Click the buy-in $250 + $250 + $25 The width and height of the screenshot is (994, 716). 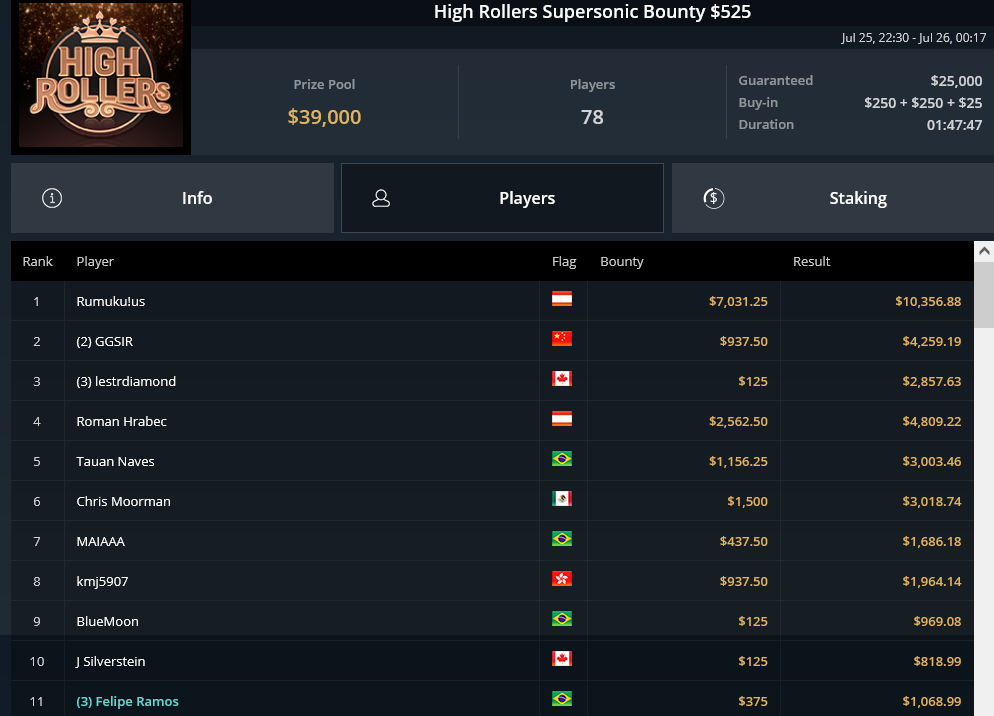923,103
